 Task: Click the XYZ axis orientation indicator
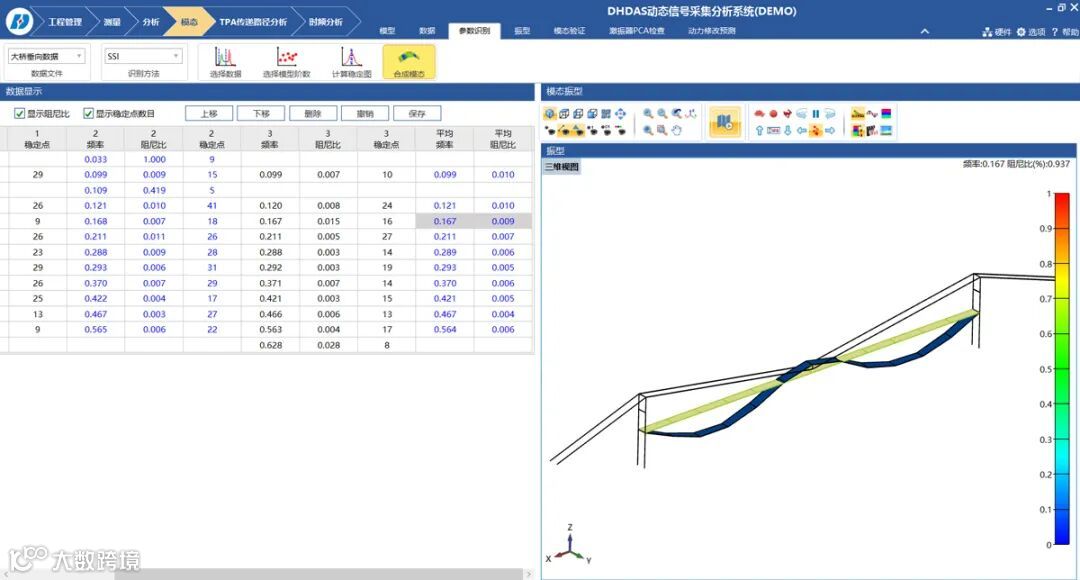tap(569, 546)
